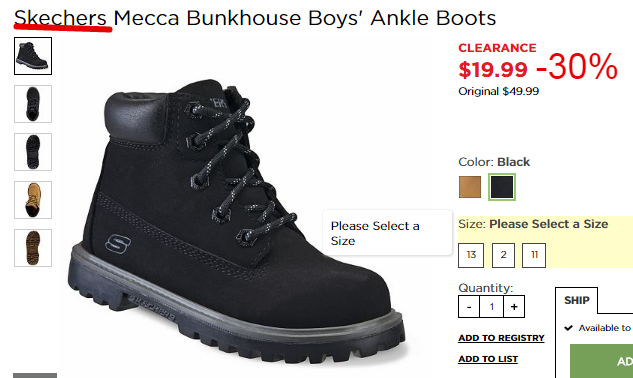Select size 13

point(471,255)
